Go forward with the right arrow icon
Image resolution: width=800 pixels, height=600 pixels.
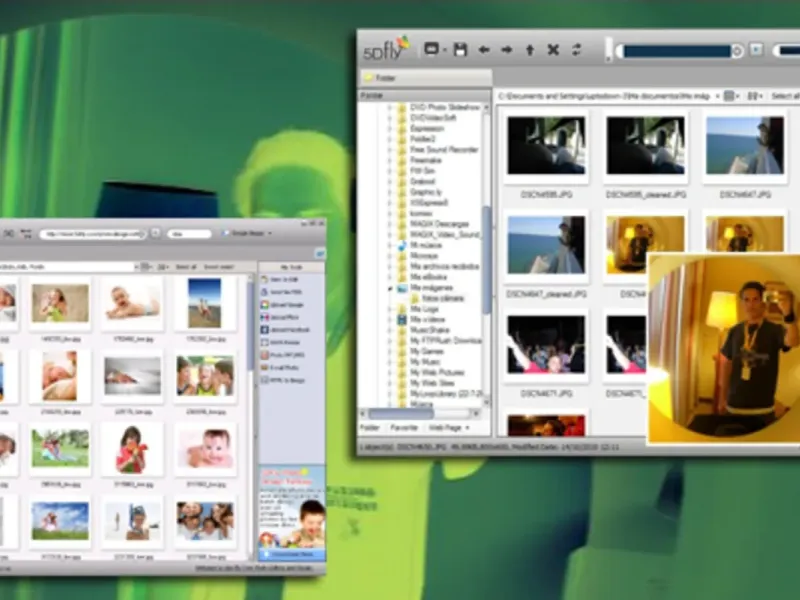click(x=507, y=49)
